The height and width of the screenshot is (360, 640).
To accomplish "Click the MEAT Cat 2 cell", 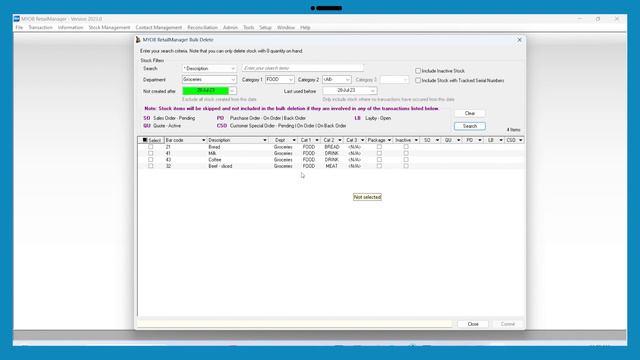I will [331, 166].
